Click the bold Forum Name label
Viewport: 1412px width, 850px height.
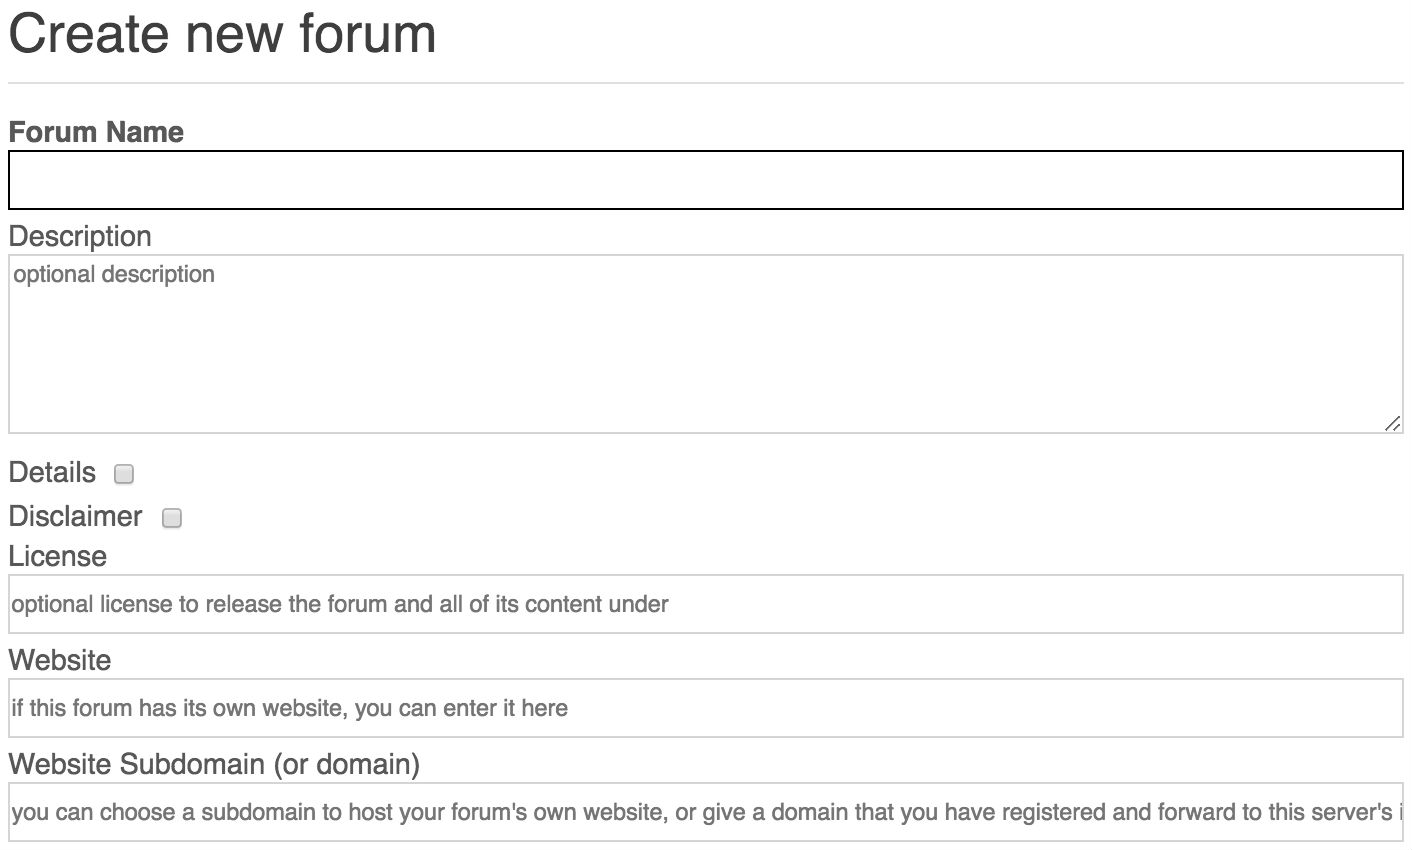[x=96, y=132]
